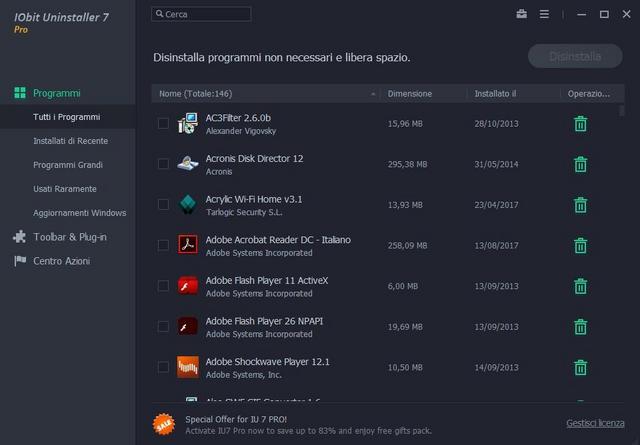Click the Alexander Vigovsky publisher text
640x445 pixels.
241,131
